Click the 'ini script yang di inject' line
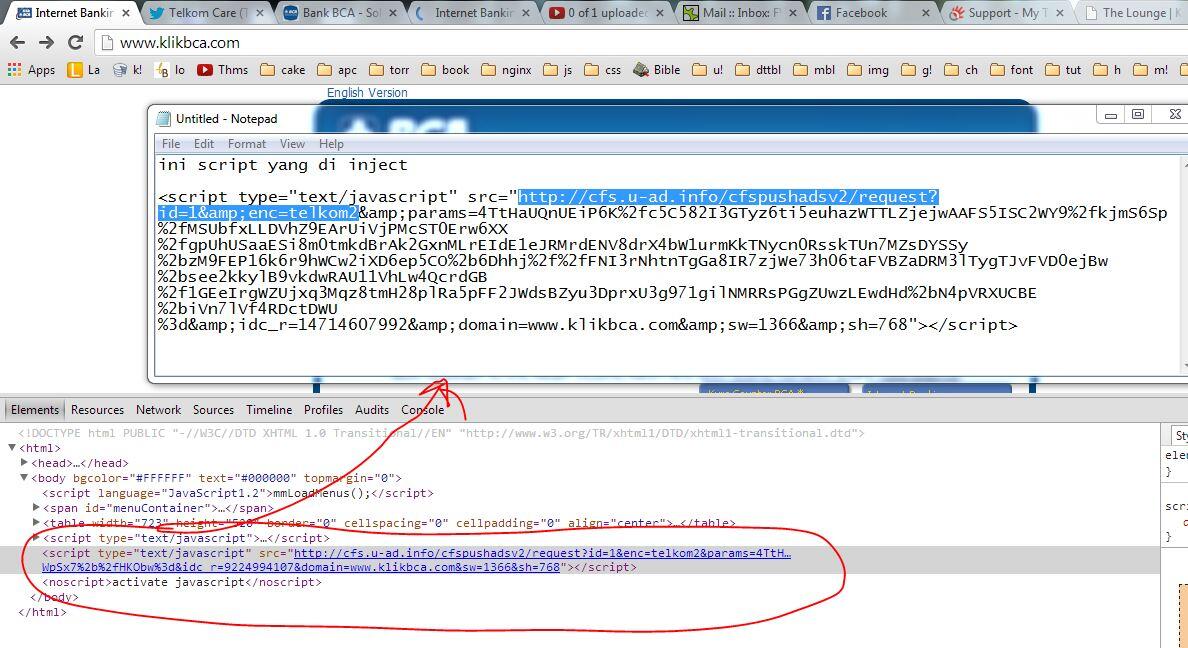Image resolution: width=1188 pixels, height=648 pixels. (283, 165)
